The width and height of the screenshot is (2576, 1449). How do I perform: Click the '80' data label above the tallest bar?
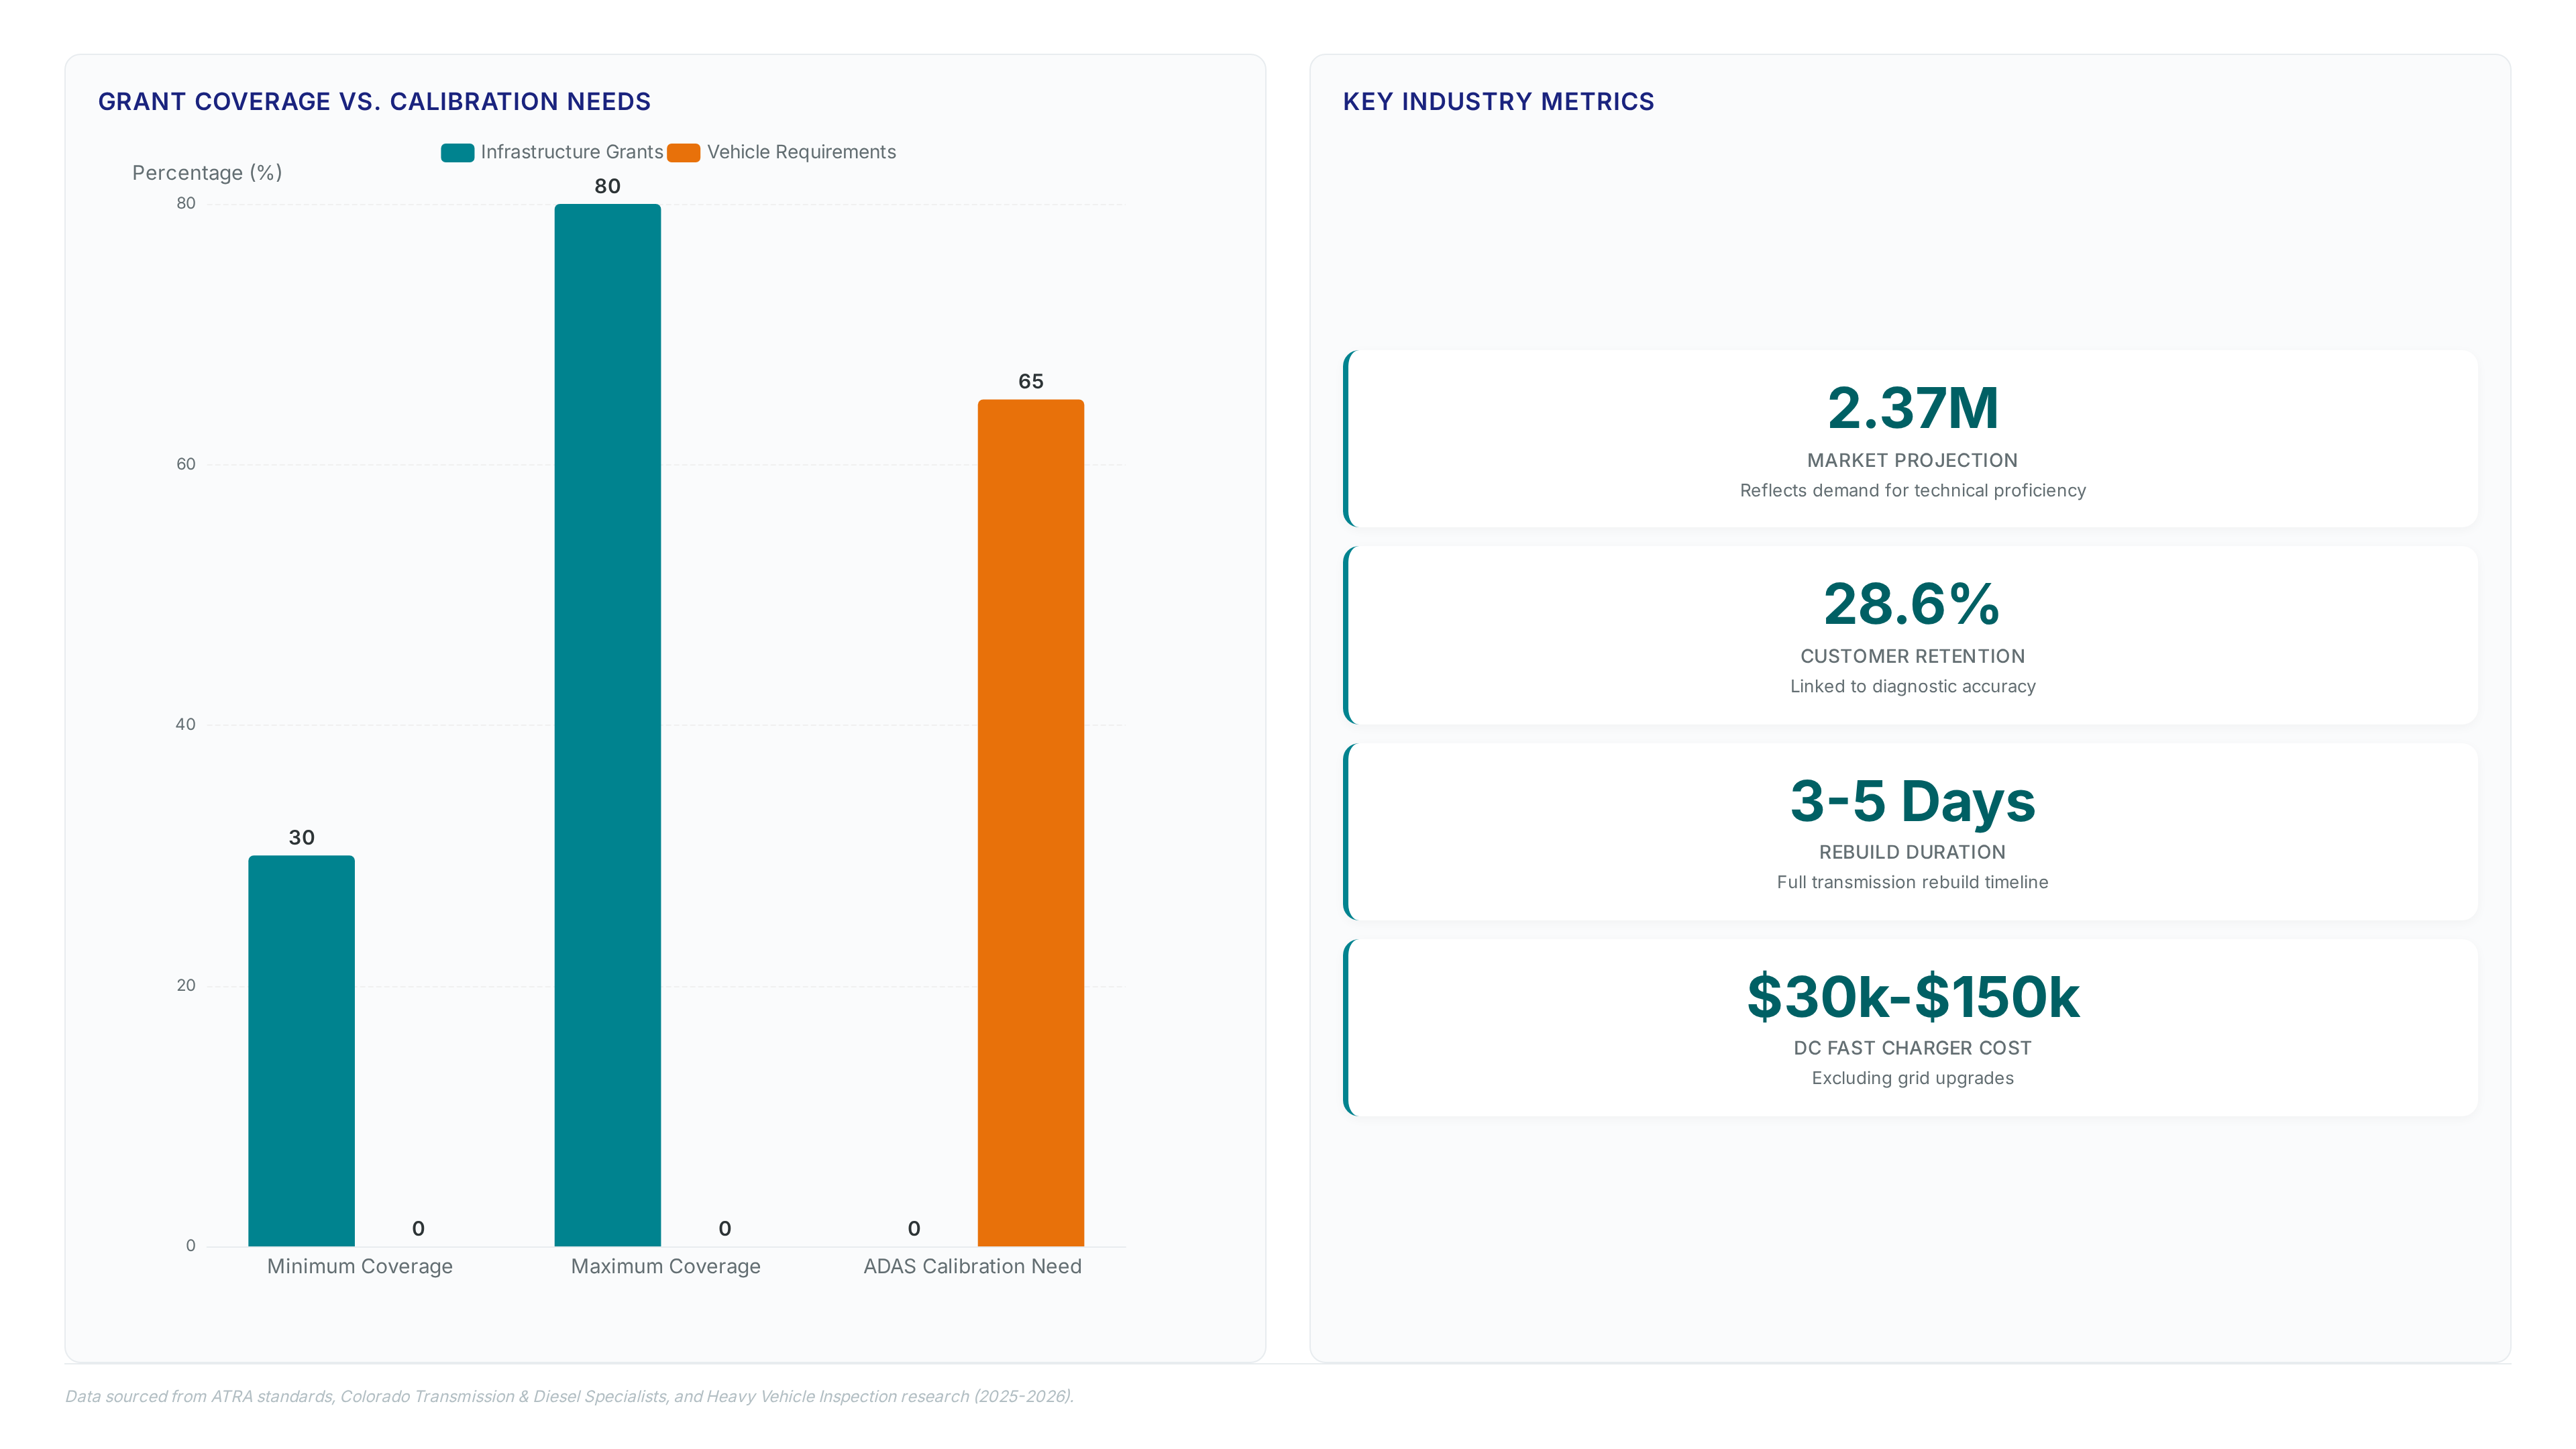pyautogui.click(x=607, y=186)
